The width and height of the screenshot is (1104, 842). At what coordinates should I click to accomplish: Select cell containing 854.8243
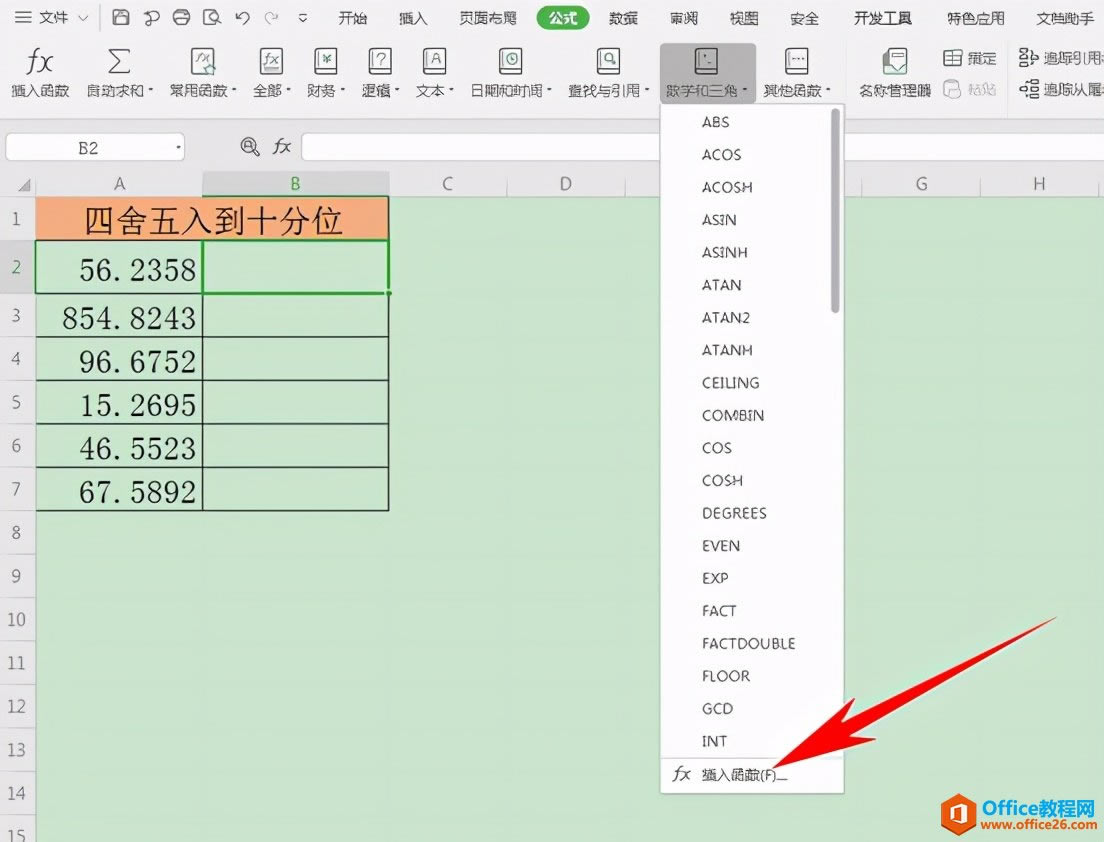119,315
